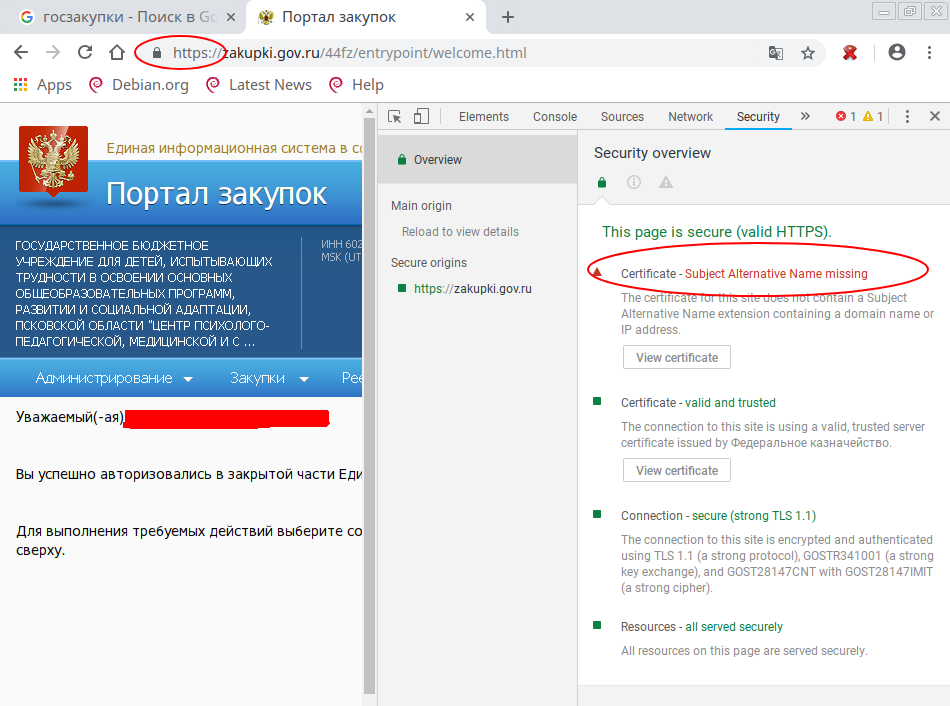The width and height of the screenshot is (950, 706).
Task: Click the Russian coat of arms logo
Action: (x=53, y=161)
